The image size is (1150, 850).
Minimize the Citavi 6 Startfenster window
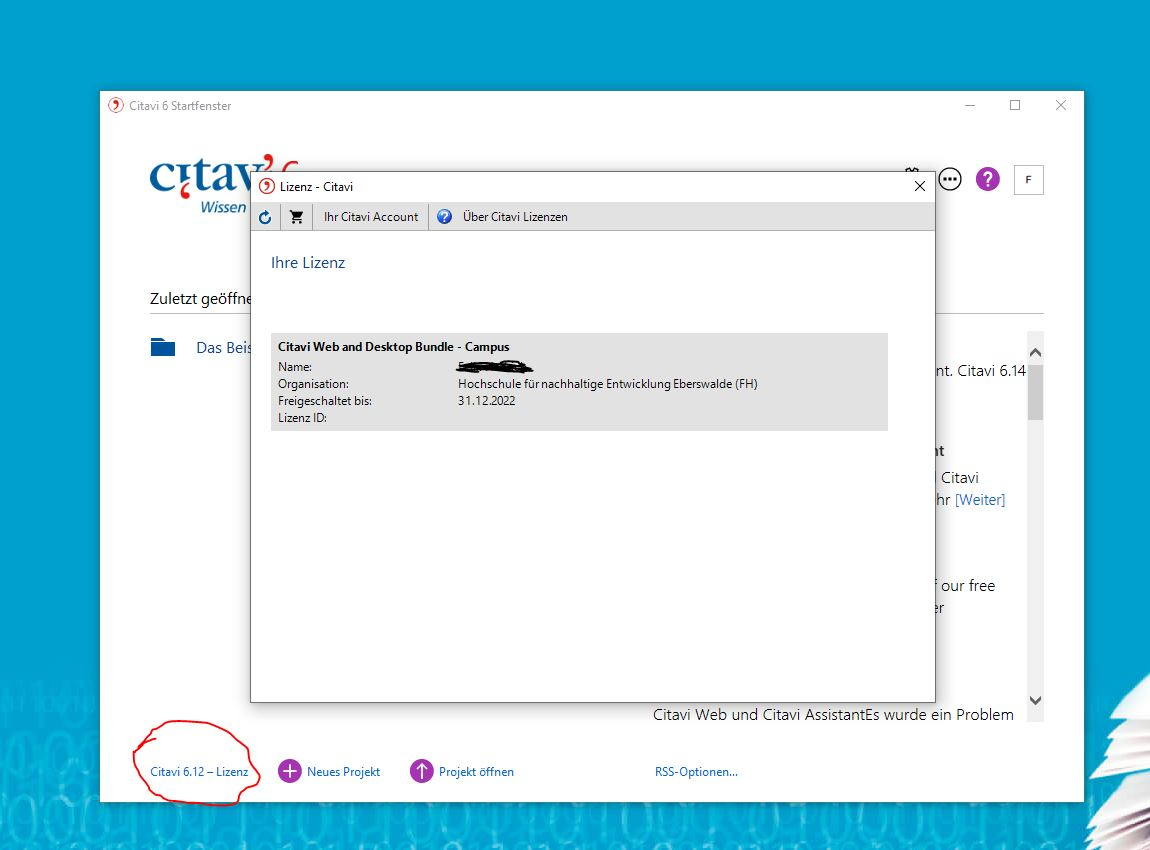(970, 106)
